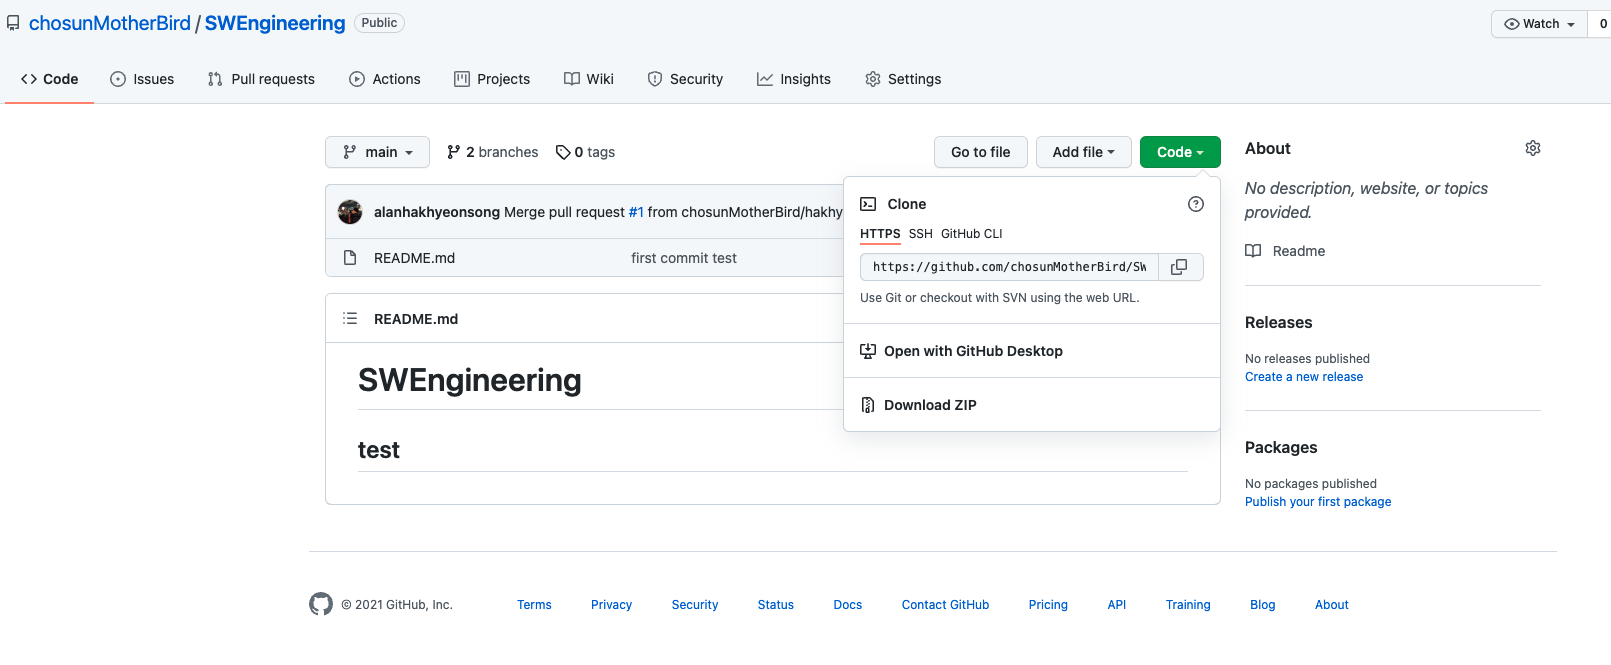Open alanhakhyeonsong's avatar picture
The height and width of the screenshot is (665, 1611).
click(350, 212)
